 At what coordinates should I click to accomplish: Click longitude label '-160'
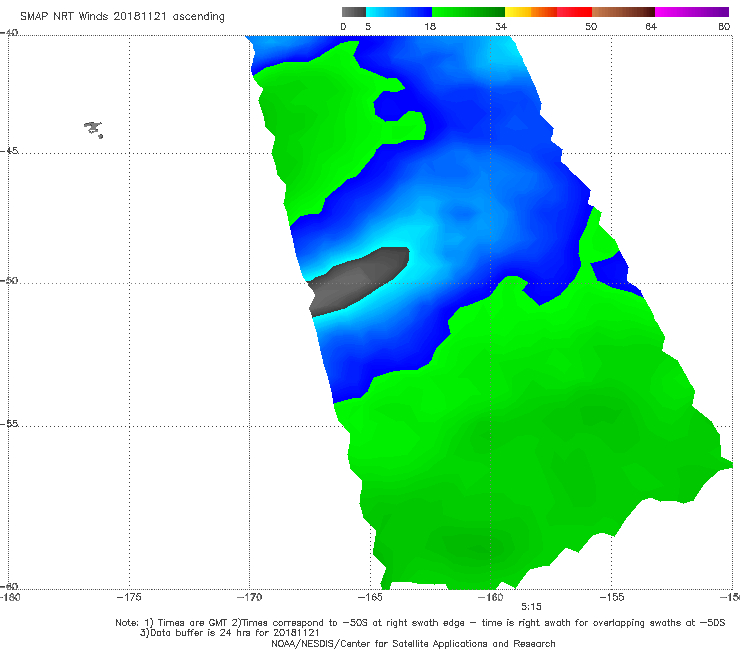(x=490, y=597)
